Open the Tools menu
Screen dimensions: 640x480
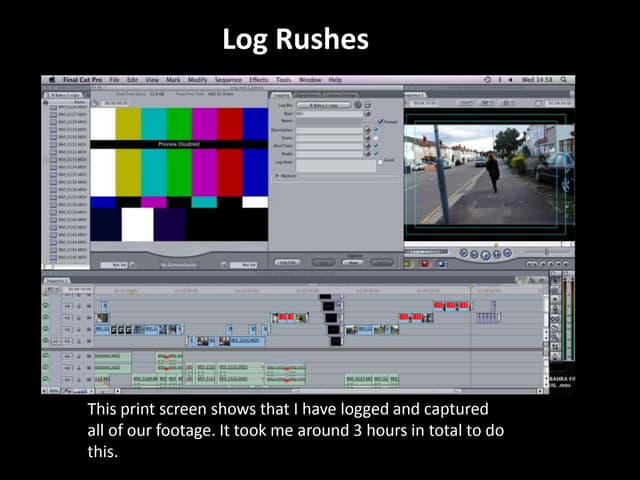click(x=283, y=80)
